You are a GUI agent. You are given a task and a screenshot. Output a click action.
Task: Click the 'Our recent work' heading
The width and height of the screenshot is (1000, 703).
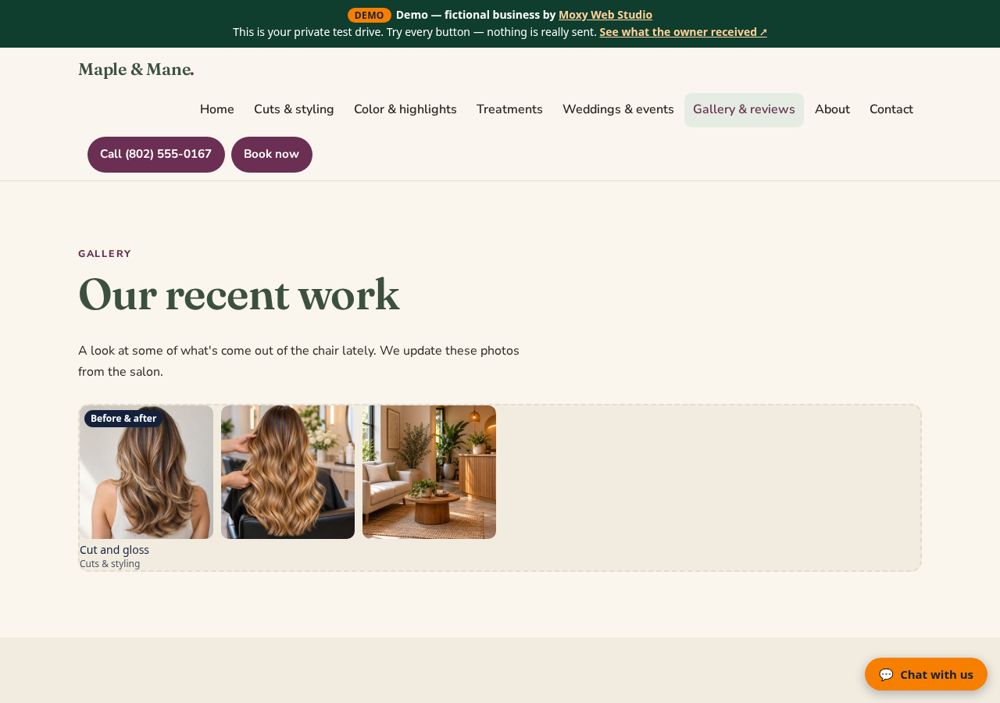point(239,295)
